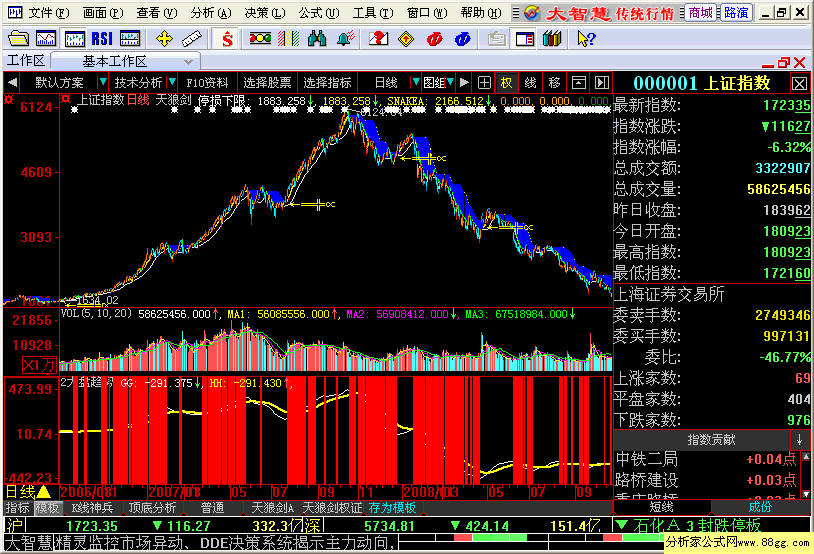Image resolution: width=814 pixels, height=554 pixels.
Task: Toggle the 线 drawing button
Action: point(531,83)
